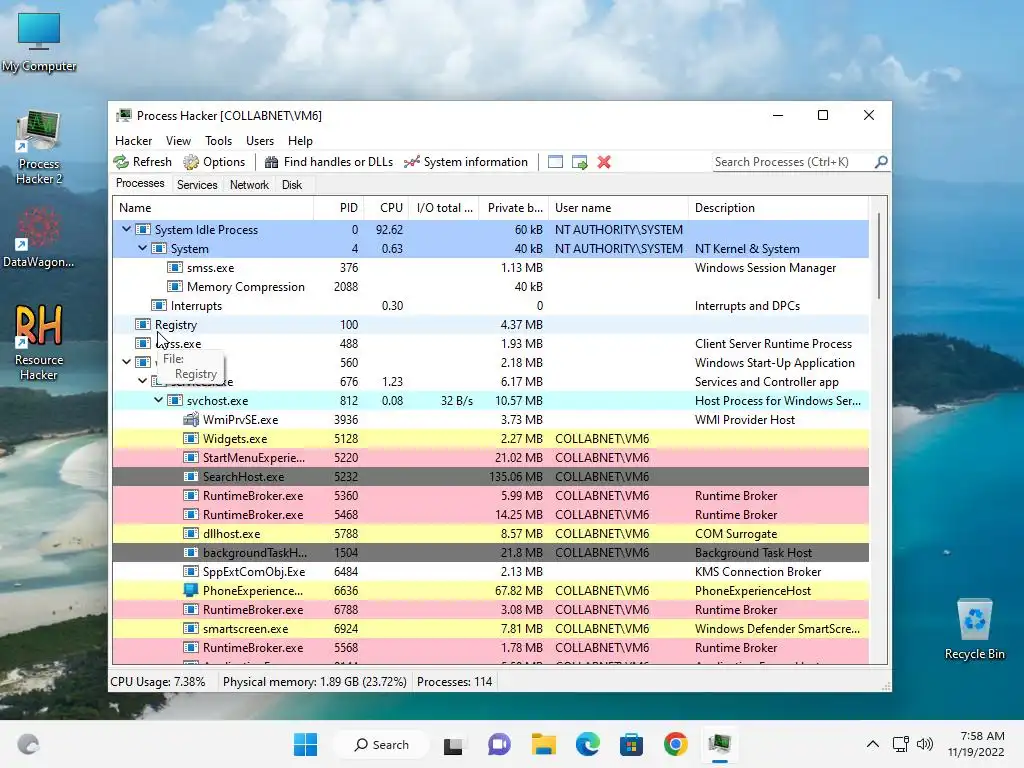The width and height of the screenshot is (1024, 768).
Task: Select the Memory Compression process
Action: coord(490,287)
